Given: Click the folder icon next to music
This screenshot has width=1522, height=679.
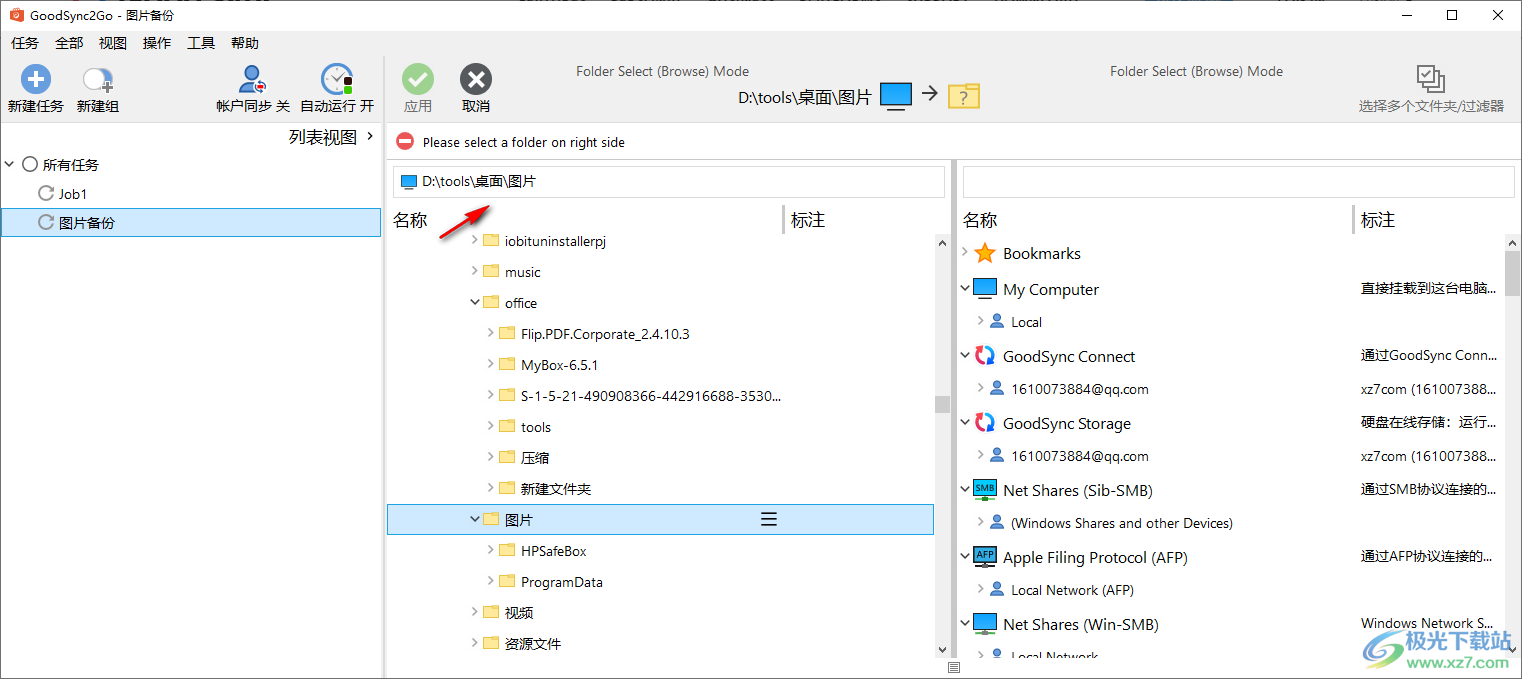Looking at the screenshot, I should (x=491, y=271).
